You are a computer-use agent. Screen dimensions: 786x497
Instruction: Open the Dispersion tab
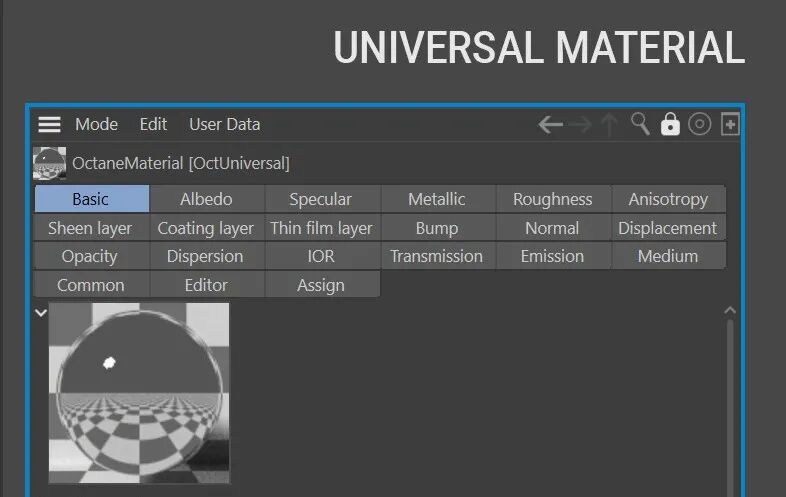(207, 256)
